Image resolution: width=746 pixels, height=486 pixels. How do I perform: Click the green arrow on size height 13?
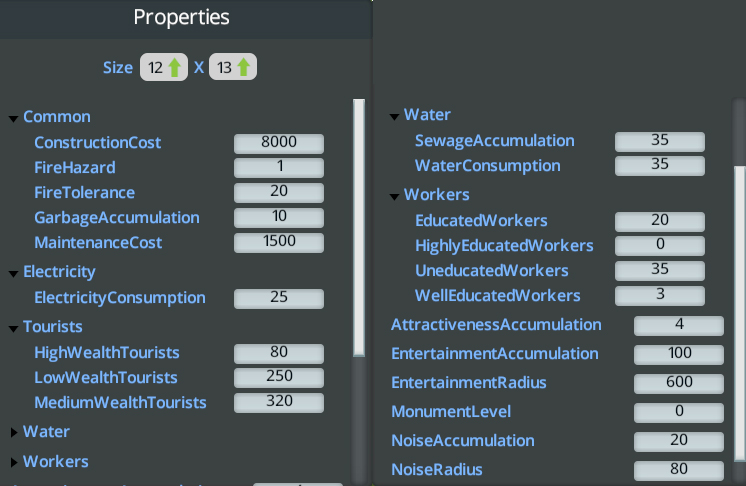[x=244, y=68]
